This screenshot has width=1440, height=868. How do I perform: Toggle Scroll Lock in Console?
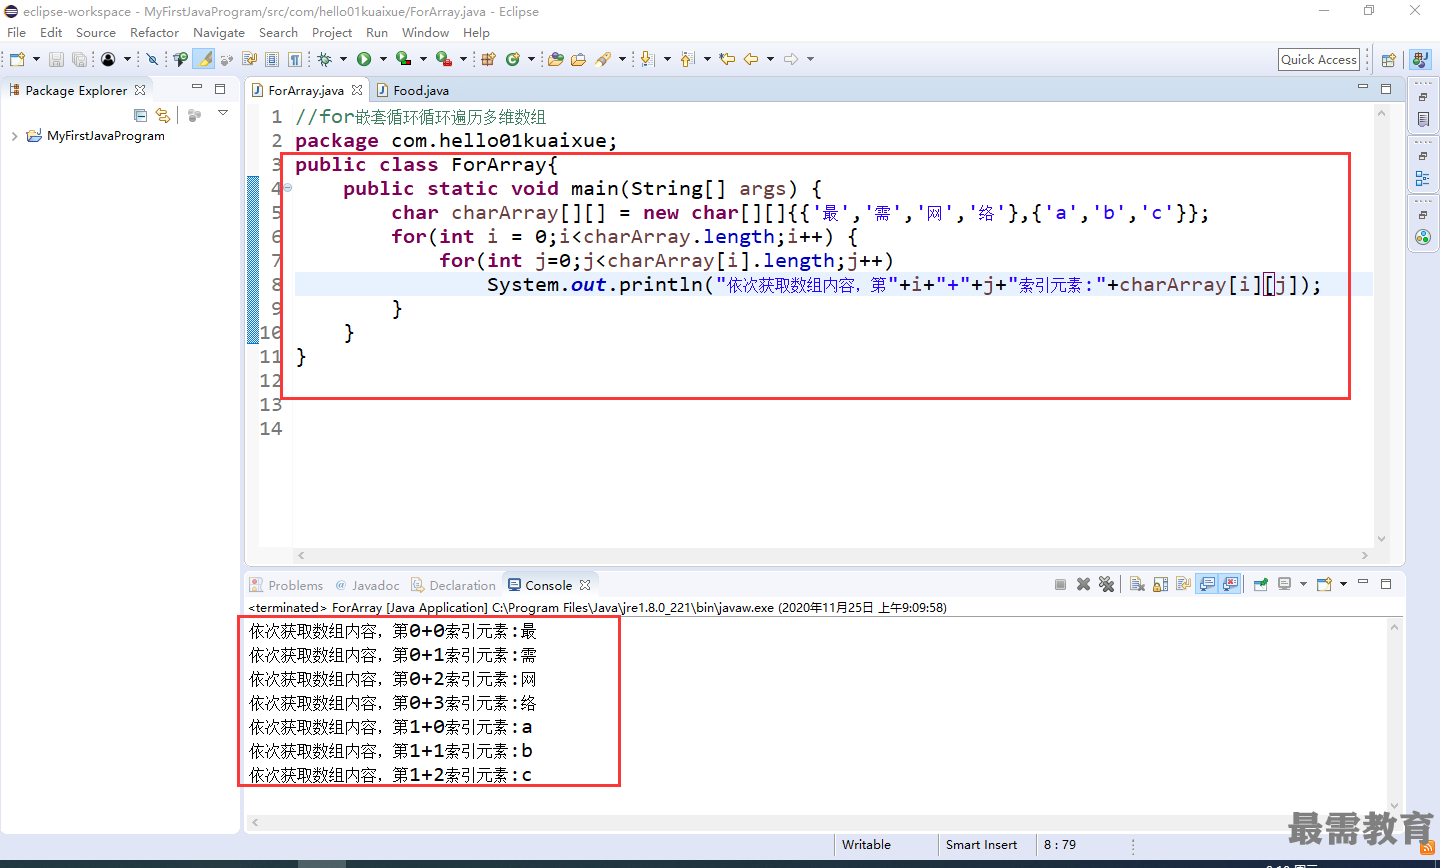1160,584
